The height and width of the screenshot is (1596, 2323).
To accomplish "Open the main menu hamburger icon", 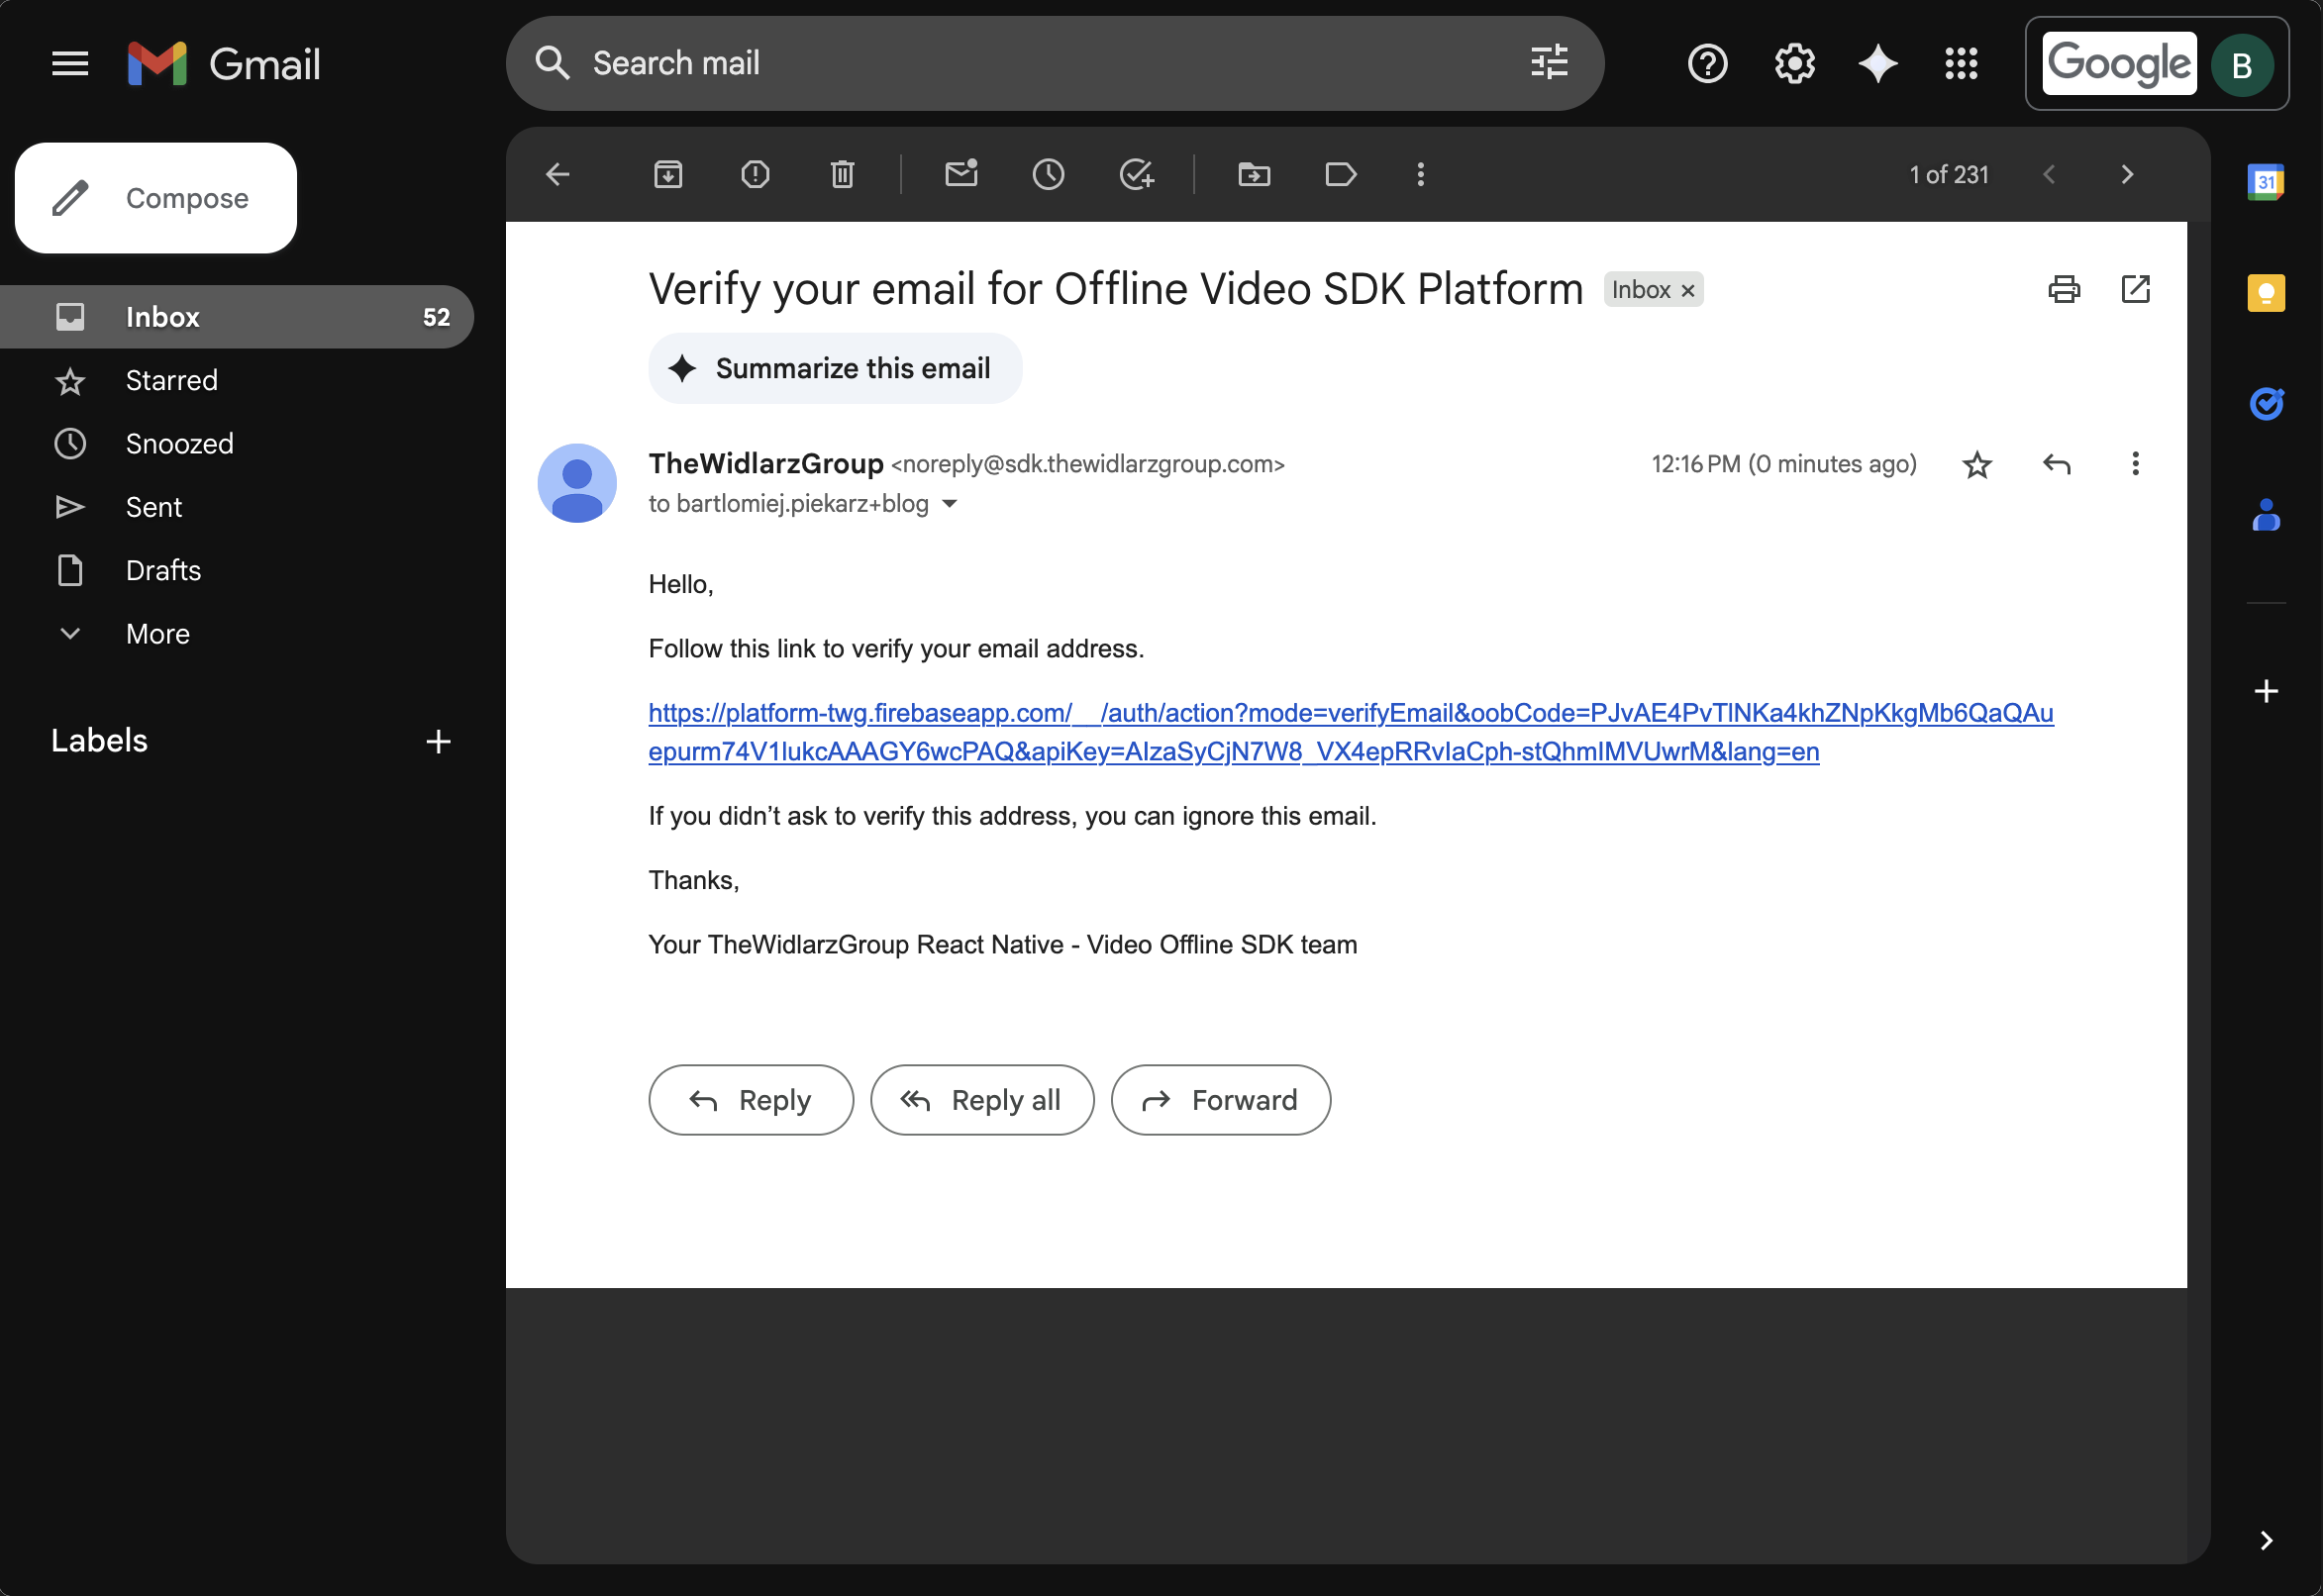I will (70, 64).
